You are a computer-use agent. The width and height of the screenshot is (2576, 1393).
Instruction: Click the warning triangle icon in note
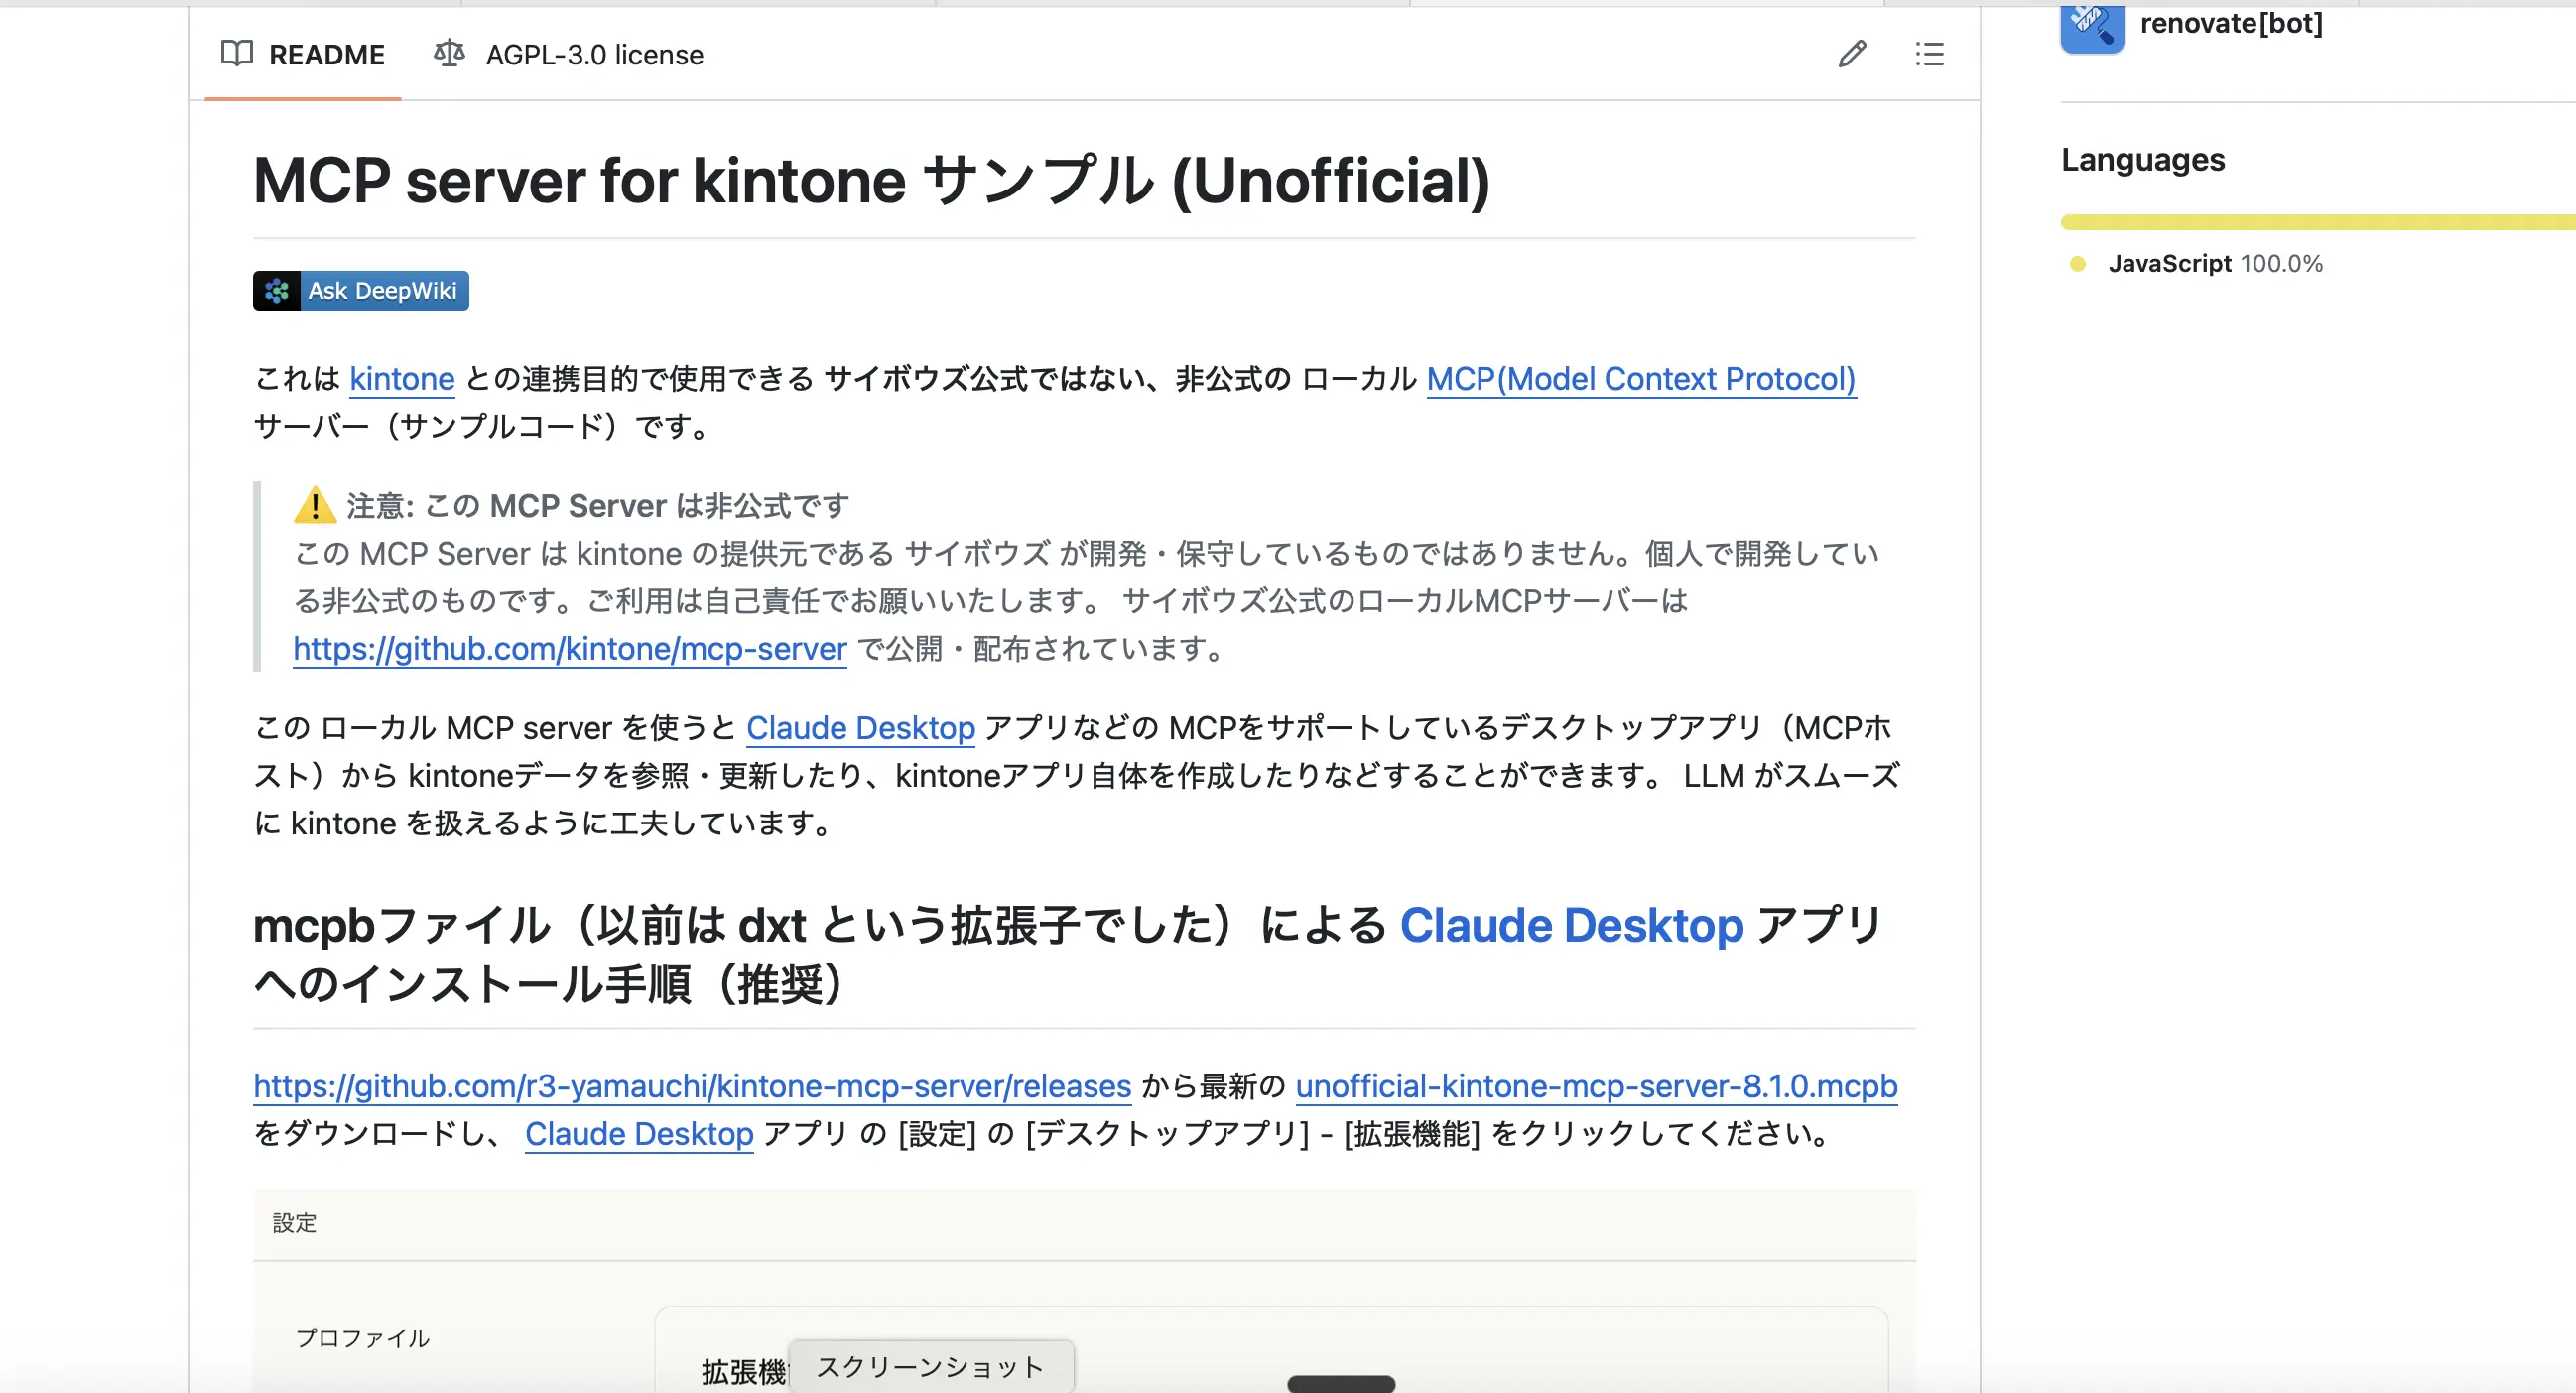click(x=315, y=505)
